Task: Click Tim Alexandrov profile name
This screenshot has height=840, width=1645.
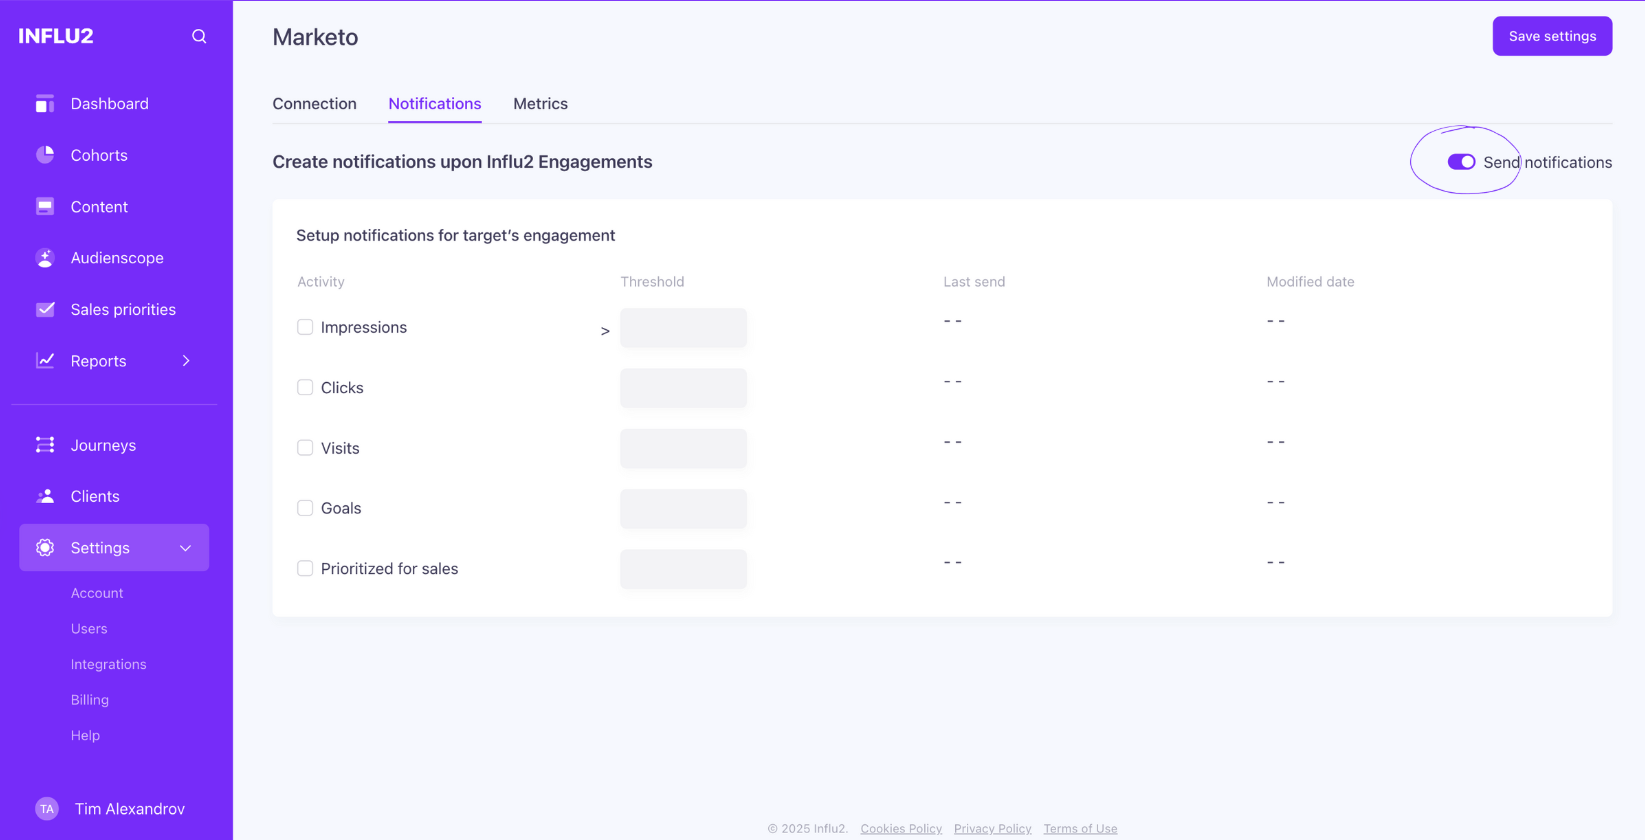Action: 130,809
